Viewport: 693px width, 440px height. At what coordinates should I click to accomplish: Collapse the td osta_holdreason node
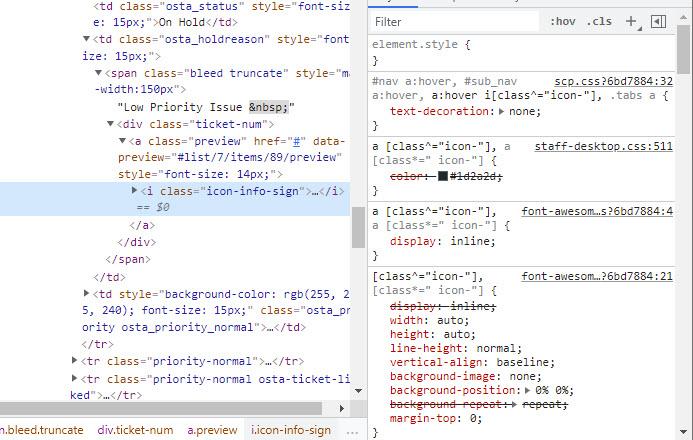(86, 40)
